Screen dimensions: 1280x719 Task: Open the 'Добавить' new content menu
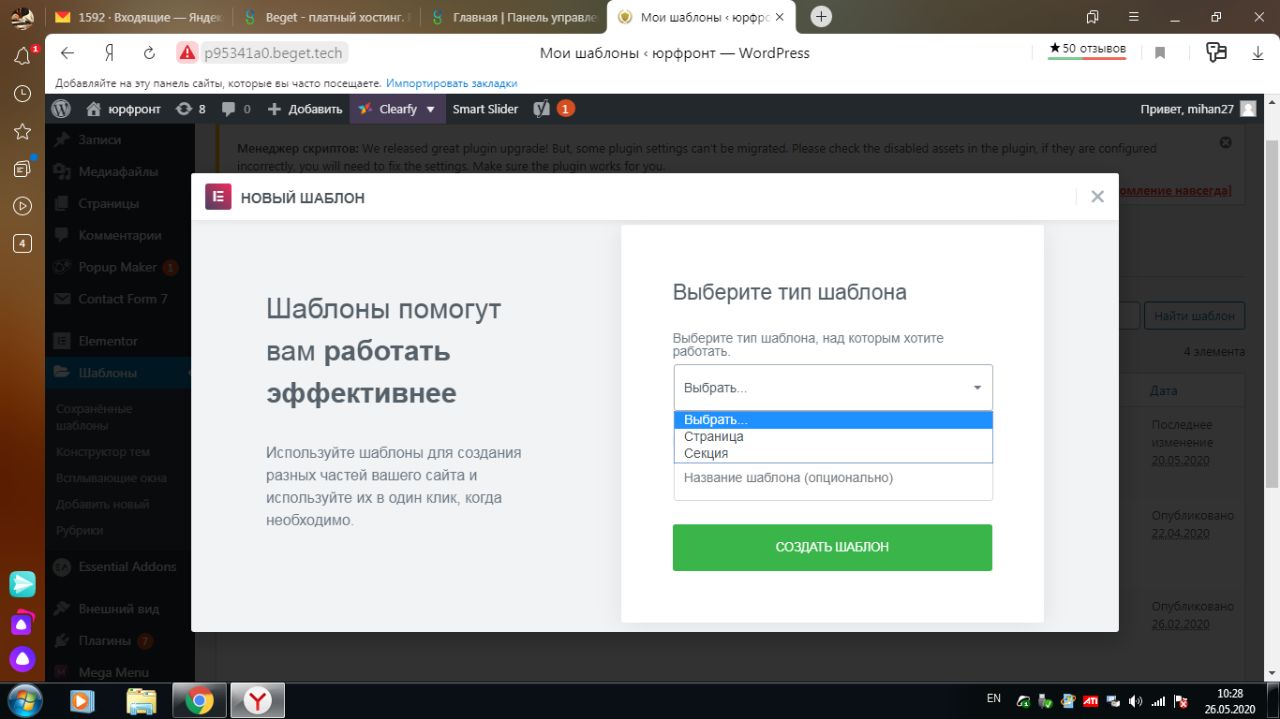point(305,109)
